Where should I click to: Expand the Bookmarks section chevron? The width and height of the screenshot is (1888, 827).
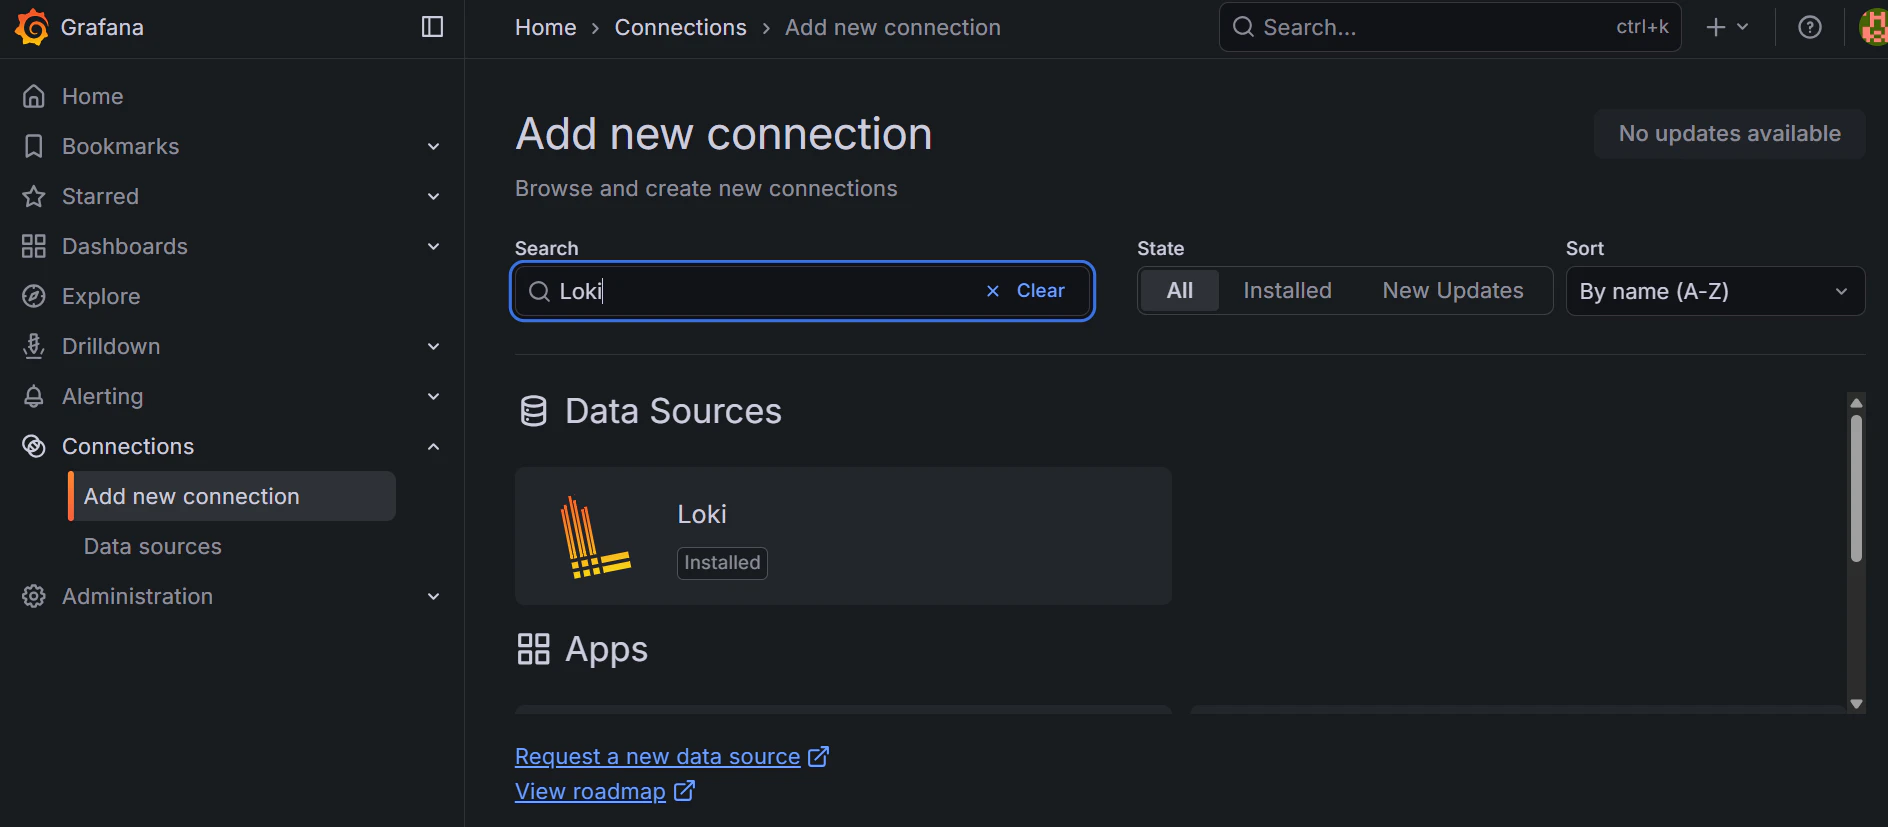coord(434,146)
